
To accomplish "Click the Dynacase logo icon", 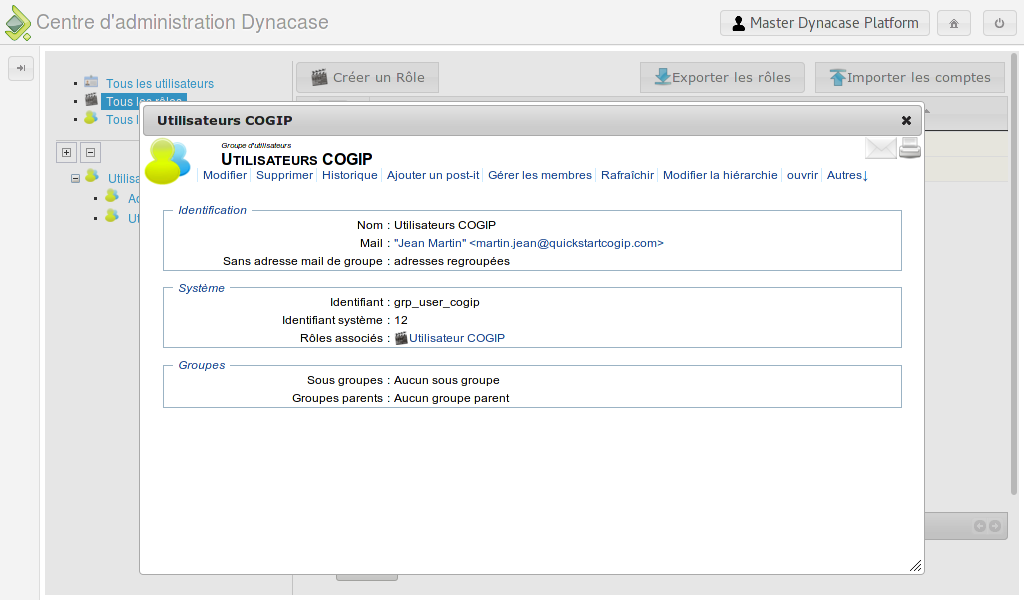I will coord(18,23).
